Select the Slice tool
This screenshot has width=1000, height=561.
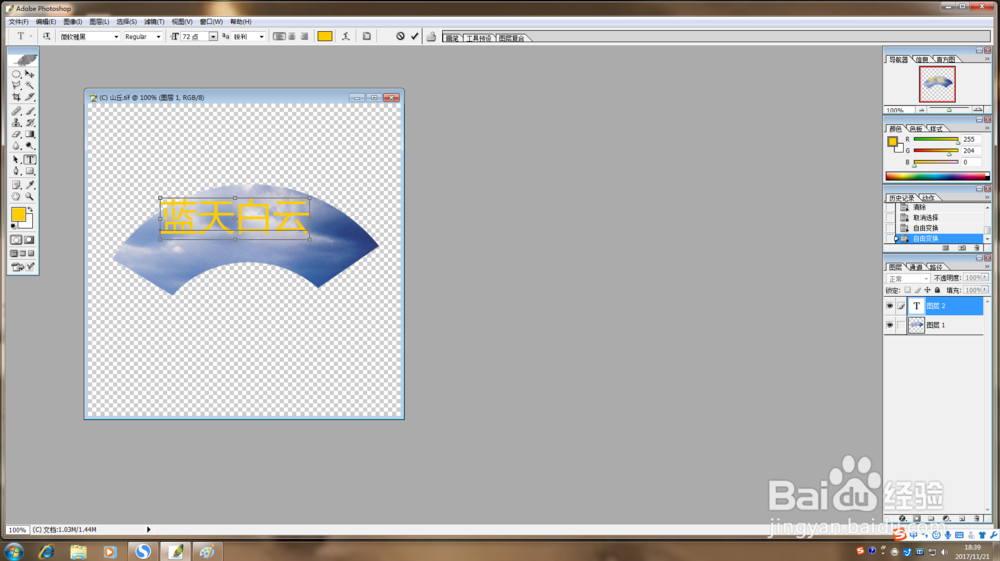(29, 97)
